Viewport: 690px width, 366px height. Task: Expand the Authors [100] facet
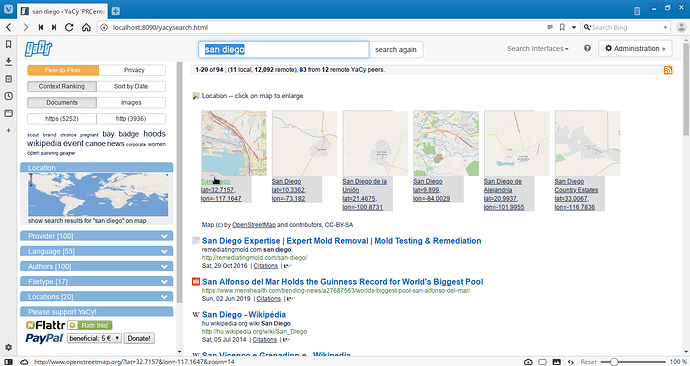click(96, 267)
